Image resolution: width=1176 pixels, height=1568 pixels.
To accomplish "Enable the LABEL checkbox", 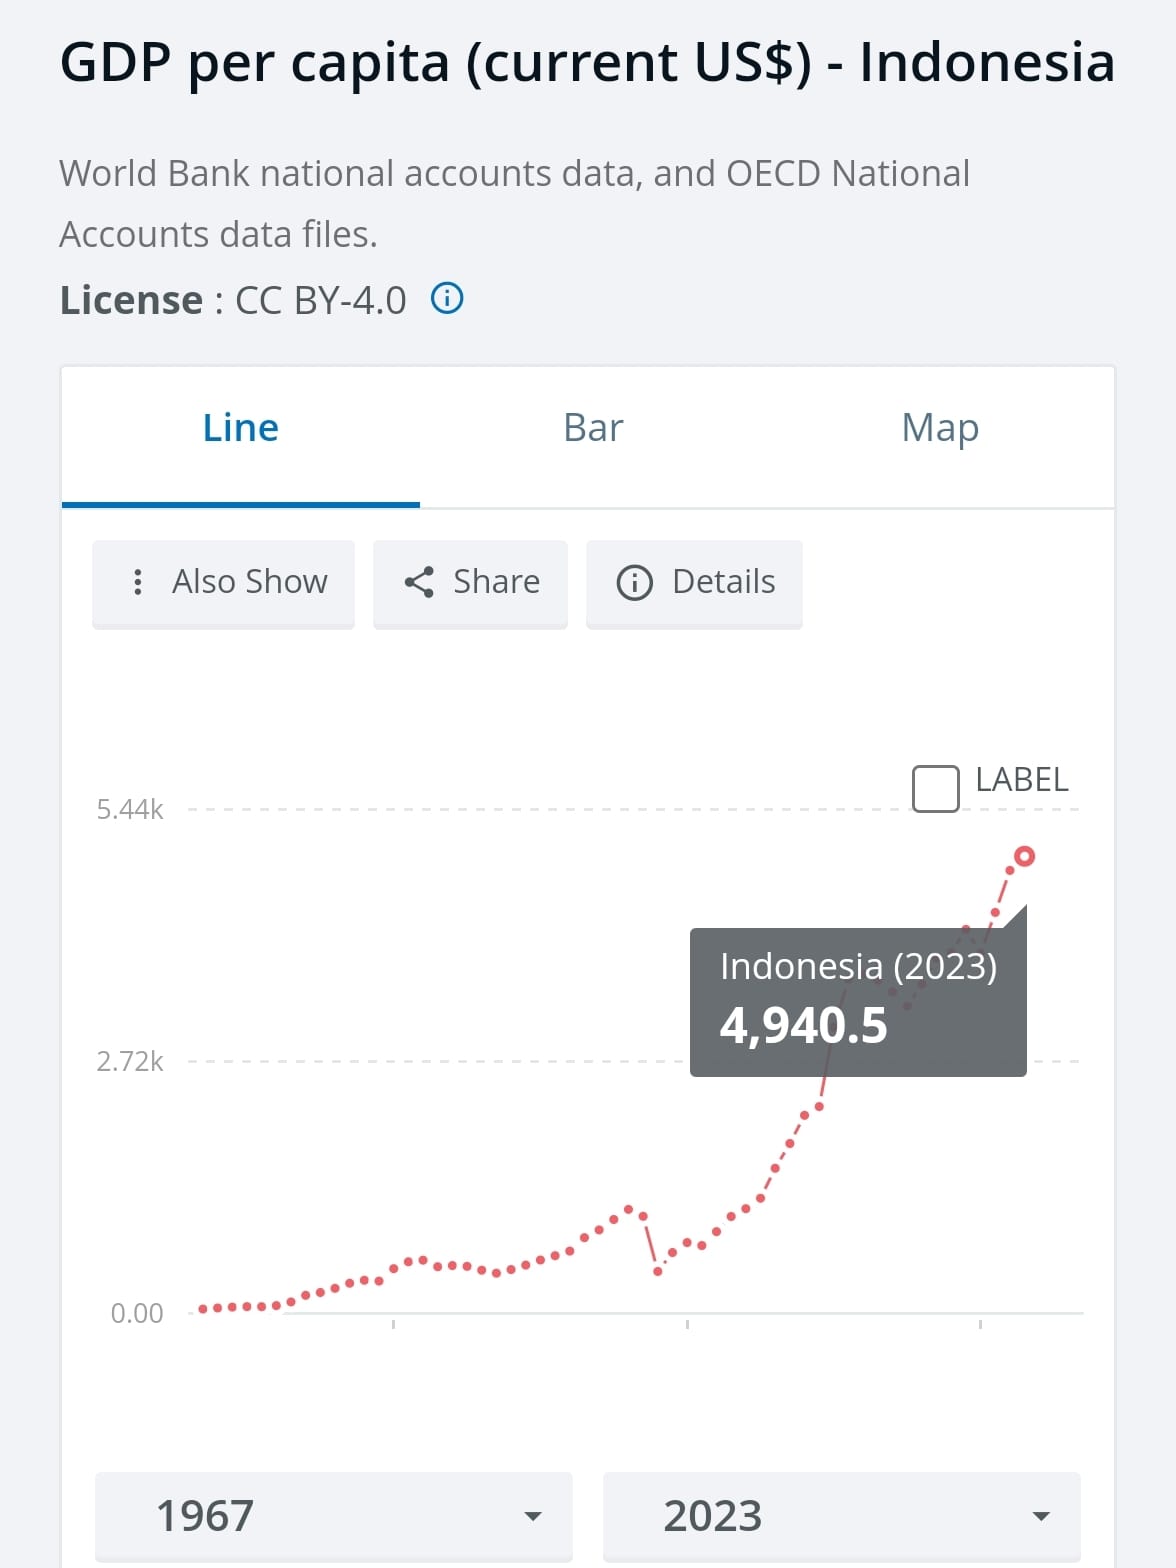I will (936, 788).
